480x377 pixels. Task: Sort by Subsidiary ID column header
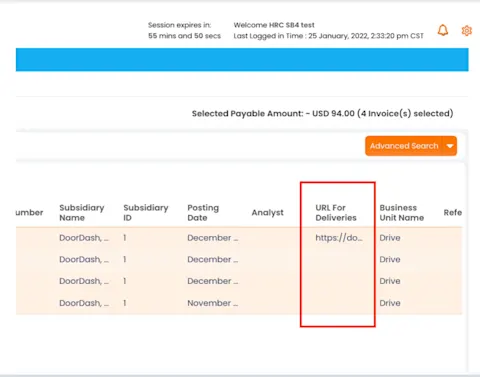pos(146,213)
